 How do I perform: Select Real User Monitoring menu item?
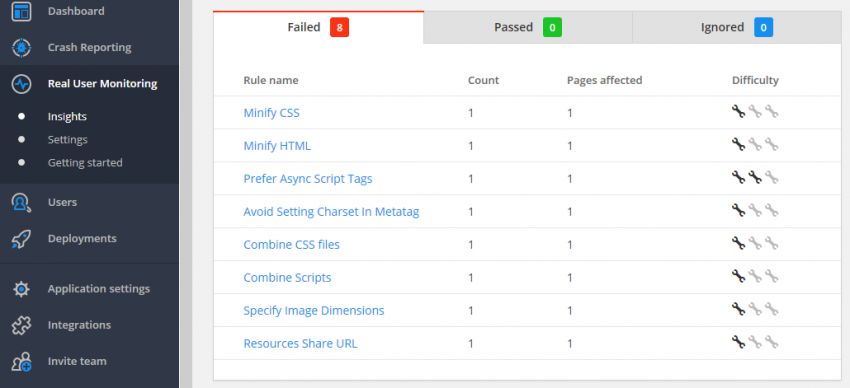coord(102,84)
